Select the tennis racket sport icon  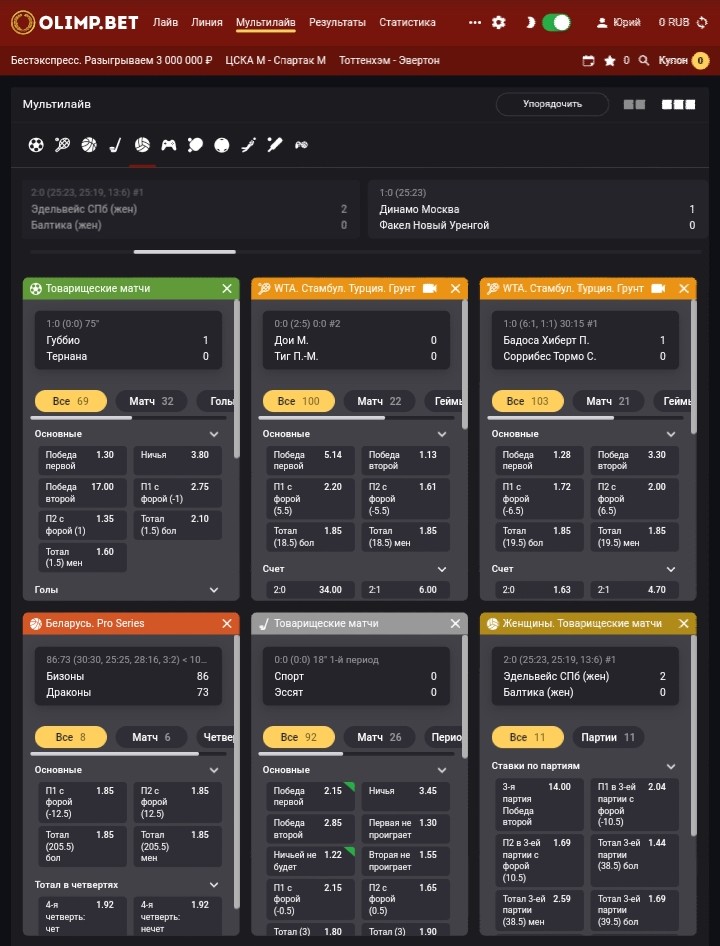click(x=63, y=145)
